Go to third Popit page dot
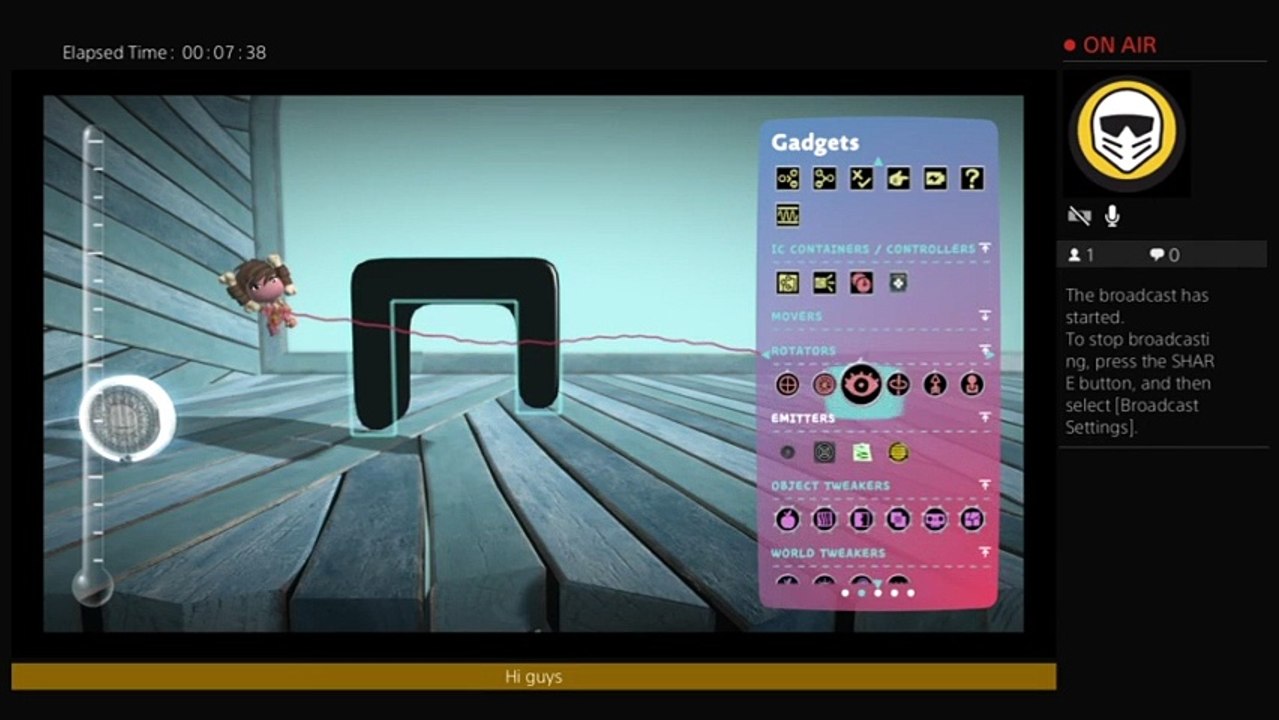 coord(878,593)
